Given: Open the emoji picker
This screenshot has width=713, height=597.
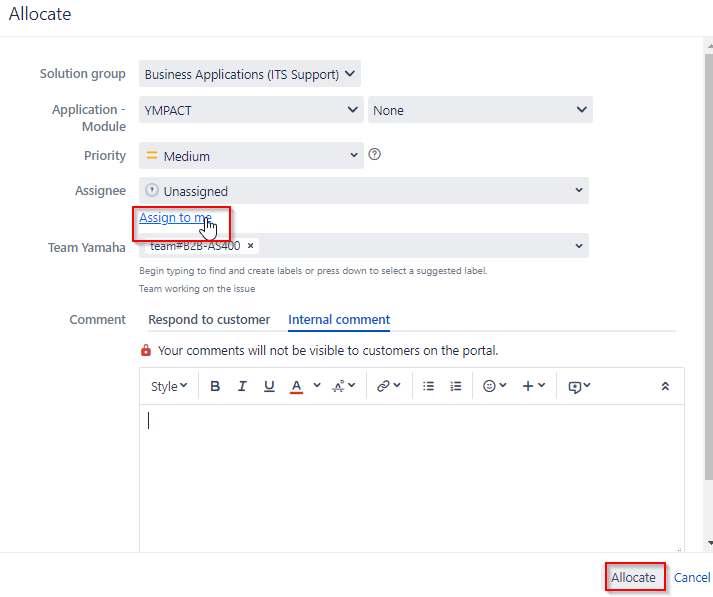Looking at the screenshot, I should pyautogui.click(x=494, y=386).
